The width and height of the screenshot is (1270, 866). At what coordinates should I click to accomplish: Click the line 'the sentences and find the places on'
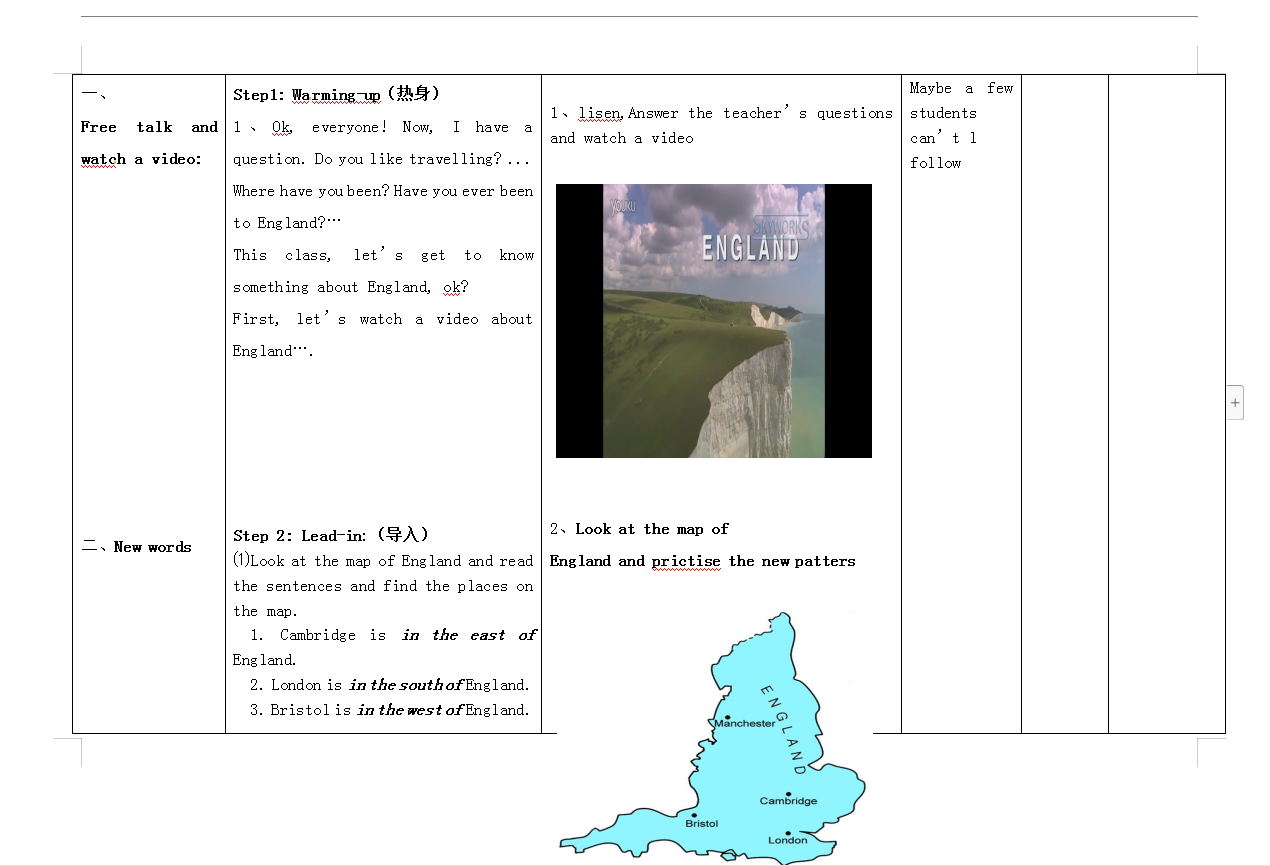pos(383,586)
